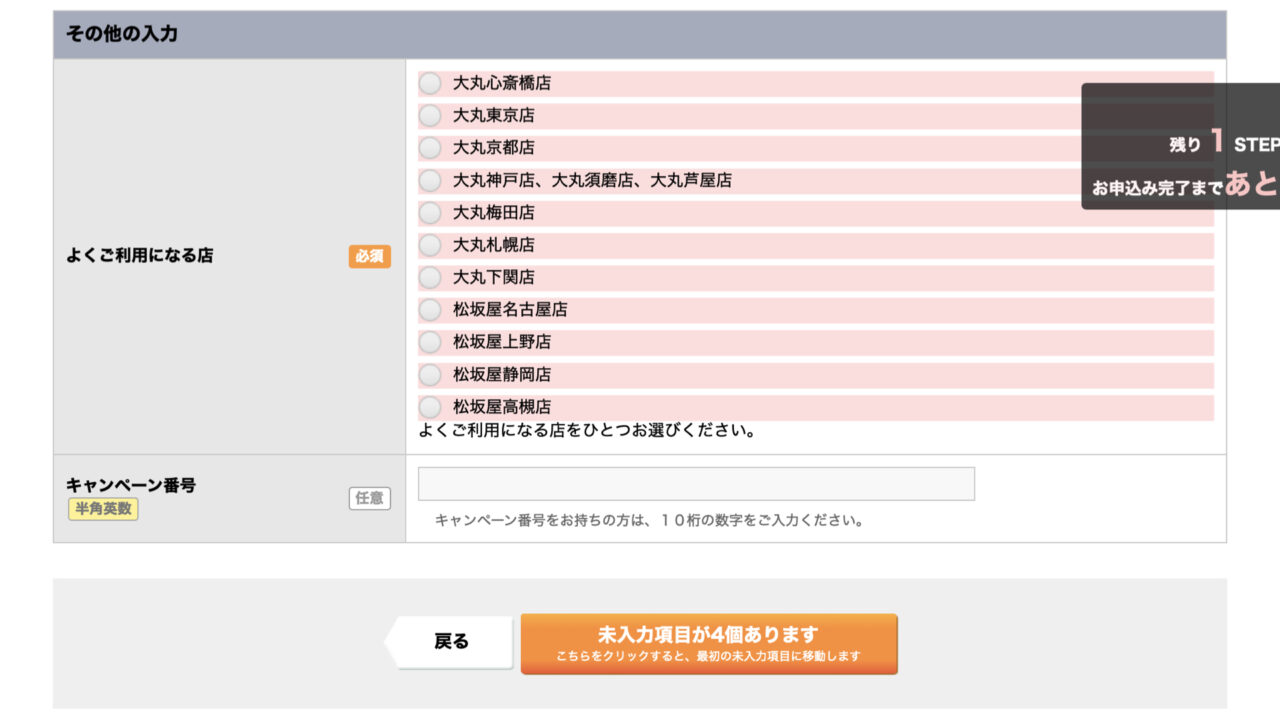Select 大丸神戸店、大丸須磨店、大丸芦屋店 option
This screenshot has height=720, width=1280.
point(430,180)
